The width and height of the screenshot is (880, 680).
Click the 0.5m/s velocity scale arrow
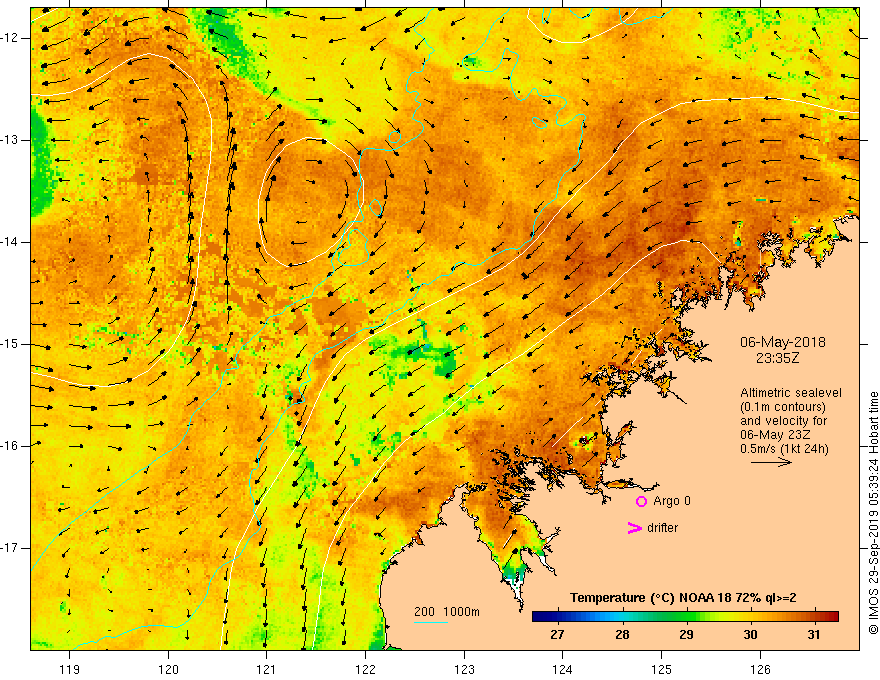(x=771, y=462)
